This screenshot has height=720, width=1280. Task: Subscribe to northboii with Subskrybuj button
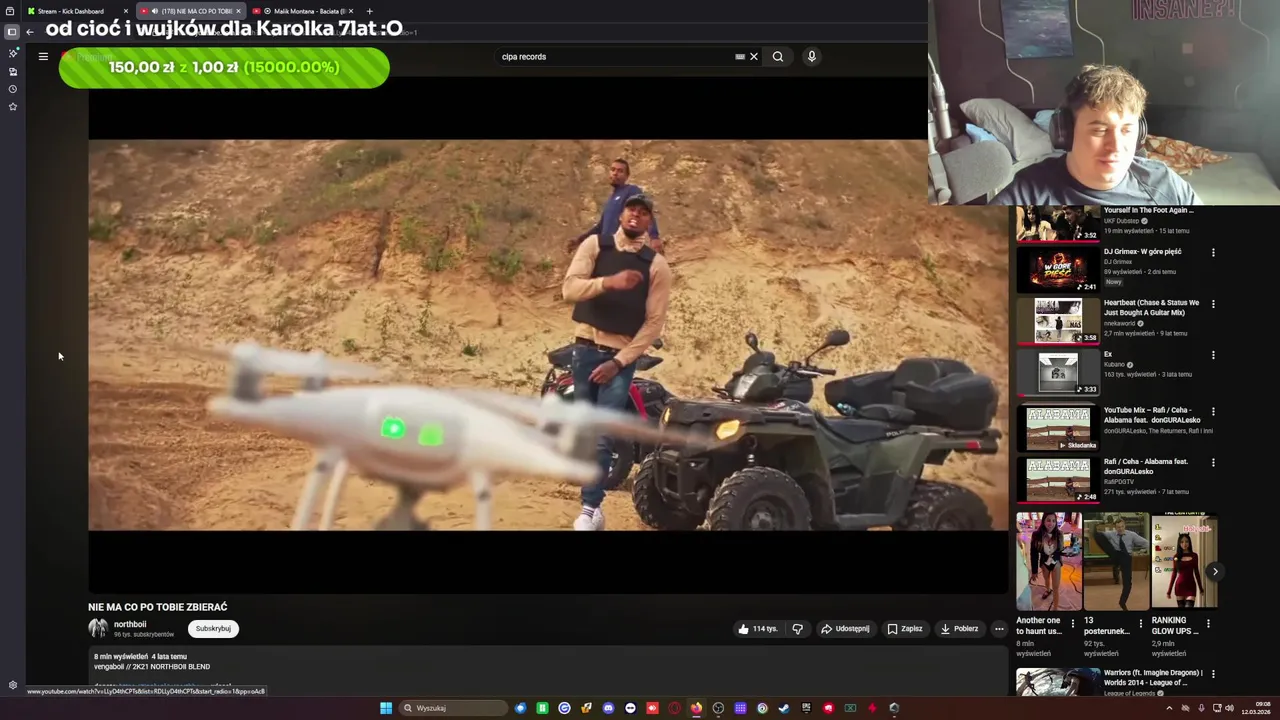(x=213, y=629)
